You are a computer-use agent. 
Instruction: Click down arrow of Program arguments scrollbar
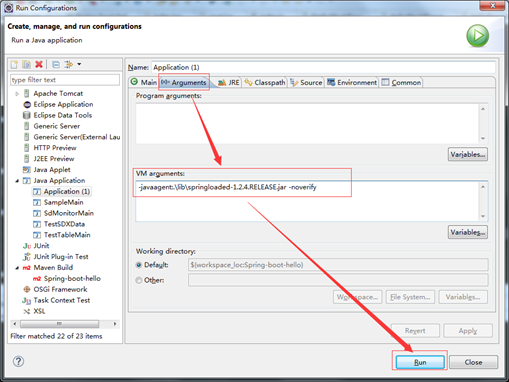click(x=483, y=138)
